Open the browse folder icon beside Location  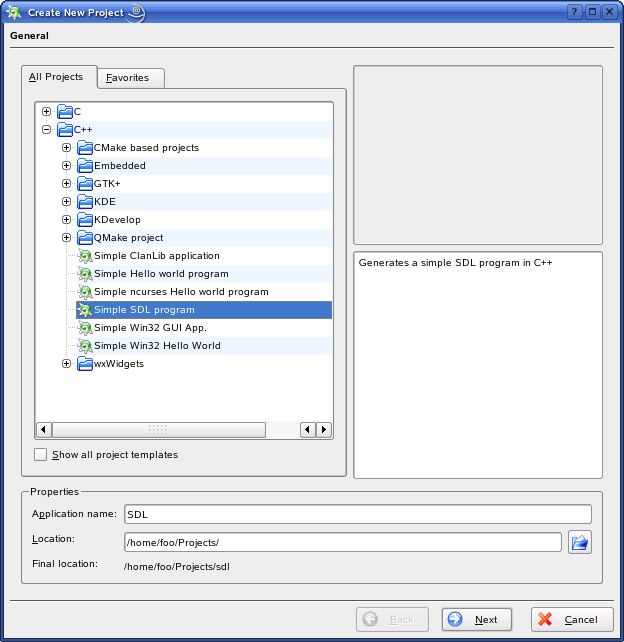[580, 543]
